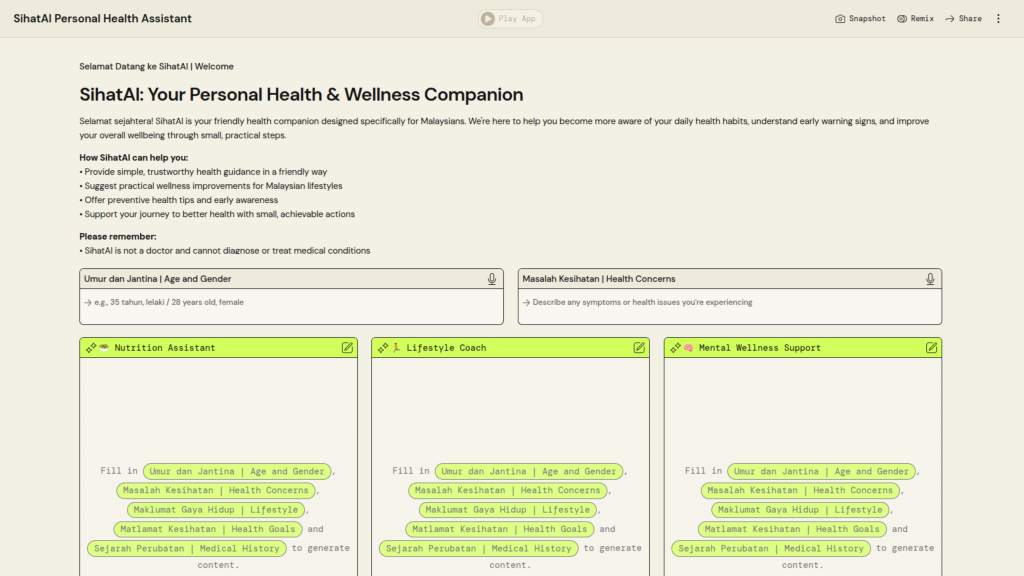The height and width of the screenshot is (576, 1024).
Task: Open edit icon on Nutrition Assistant card
Action: click(347, 348)
